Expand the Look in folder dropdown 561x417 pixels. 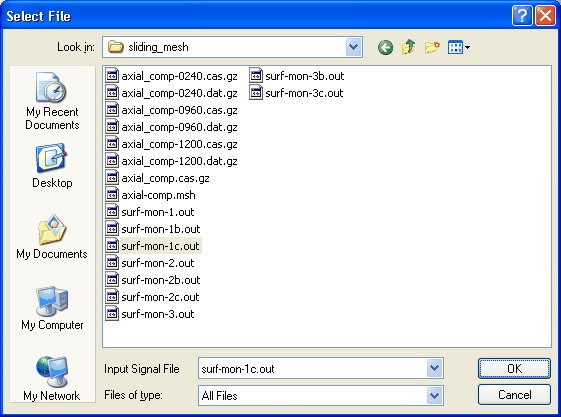pyautogui.click(x=353, y=47)
